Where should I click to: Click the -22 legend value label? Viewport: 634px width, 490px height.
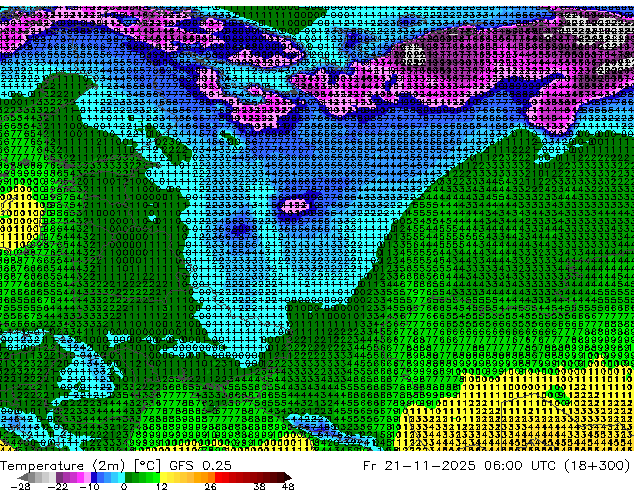tap(58, 486)
